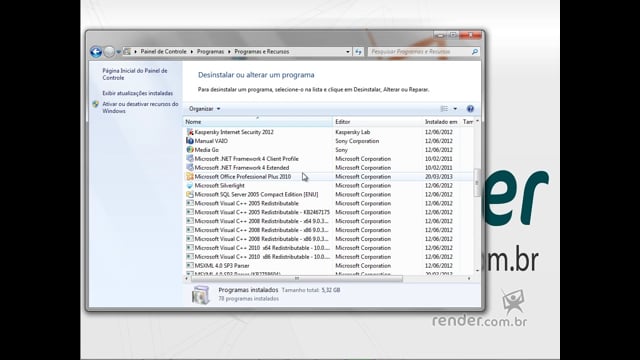Select Programas e Recursos breadcrumb
This screenshot has height=360, width=640.
262,51
